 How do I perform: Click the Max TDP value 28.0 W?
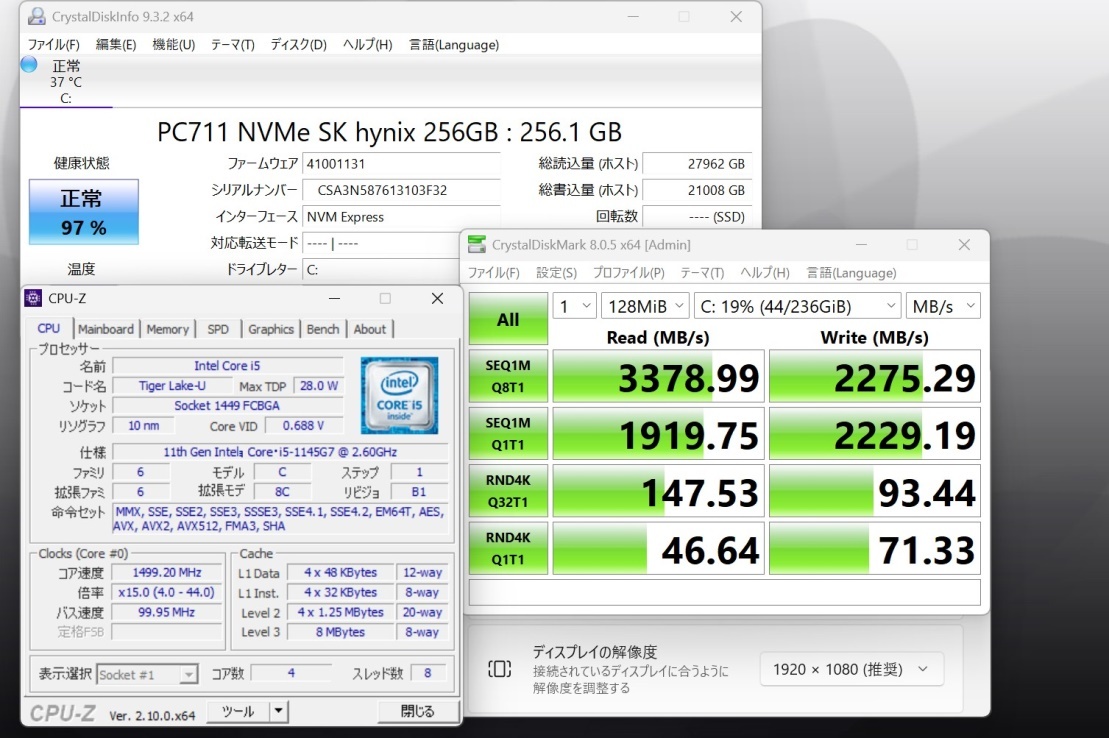coord(318,386)
